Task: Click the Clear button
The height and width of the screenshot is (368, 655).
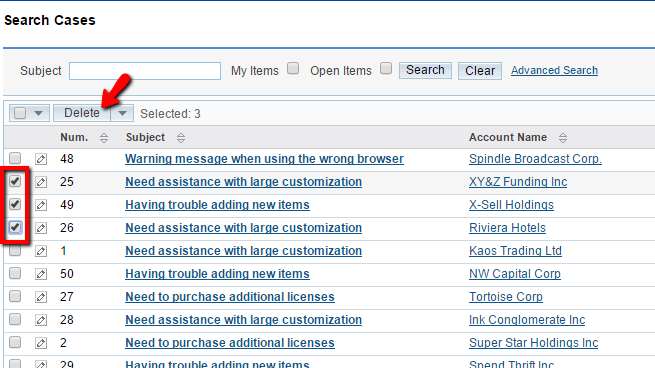Action: 480,71
